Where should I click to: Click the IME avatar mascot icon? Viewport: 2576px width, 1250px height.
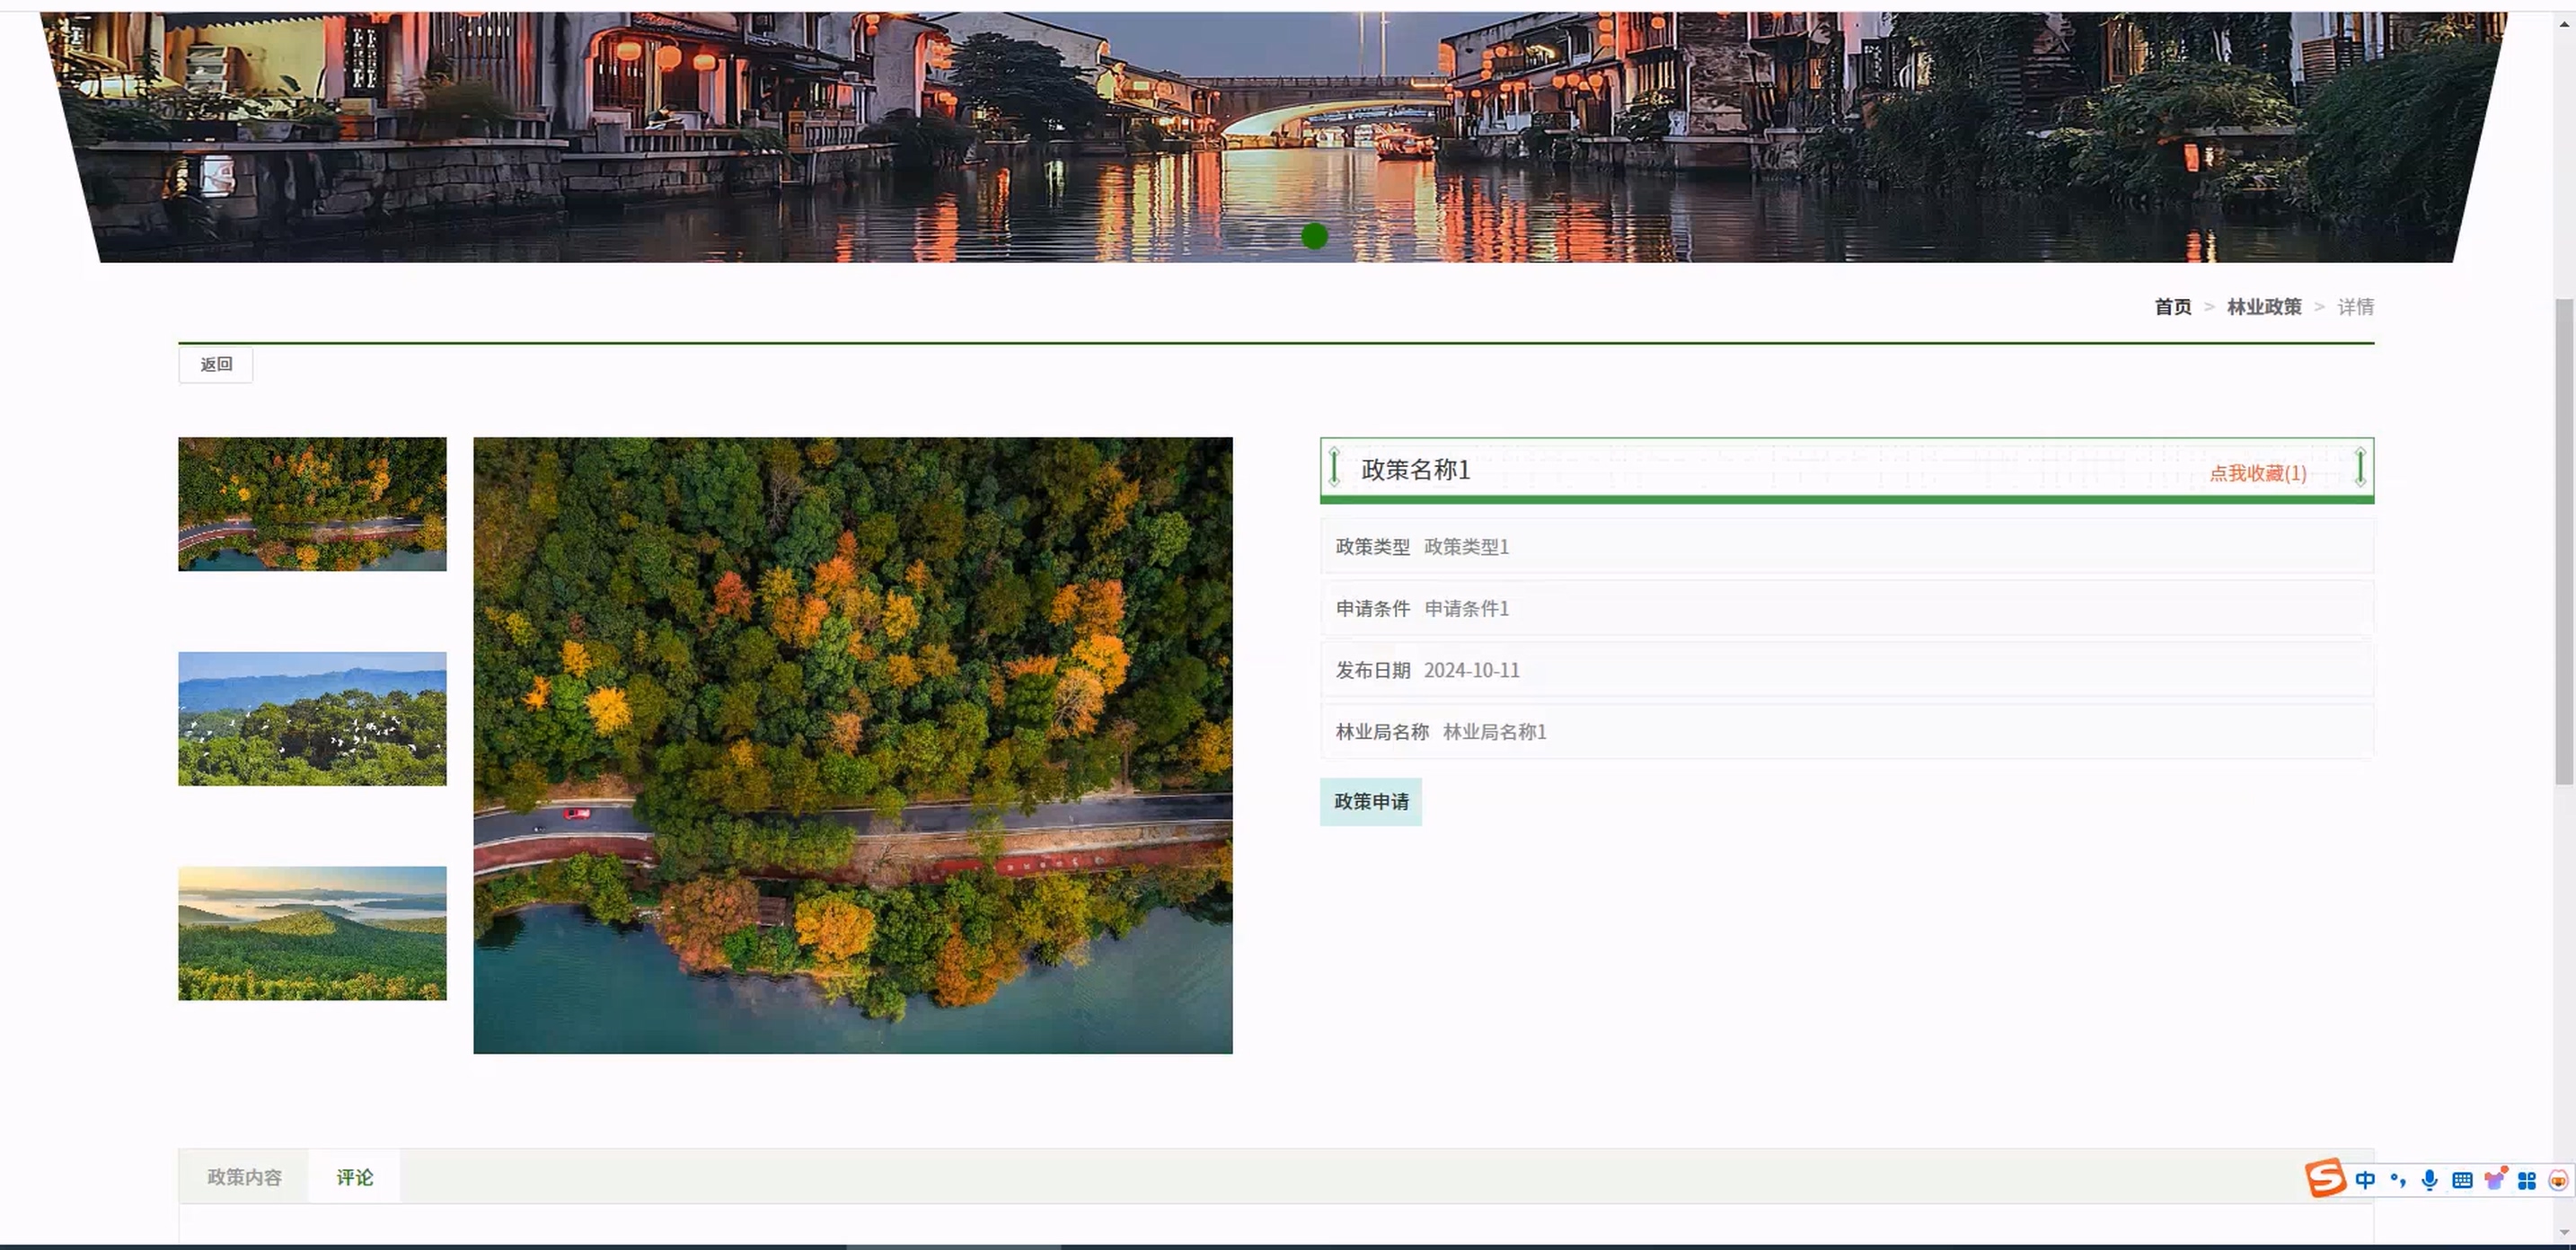click(2558, 1180)
